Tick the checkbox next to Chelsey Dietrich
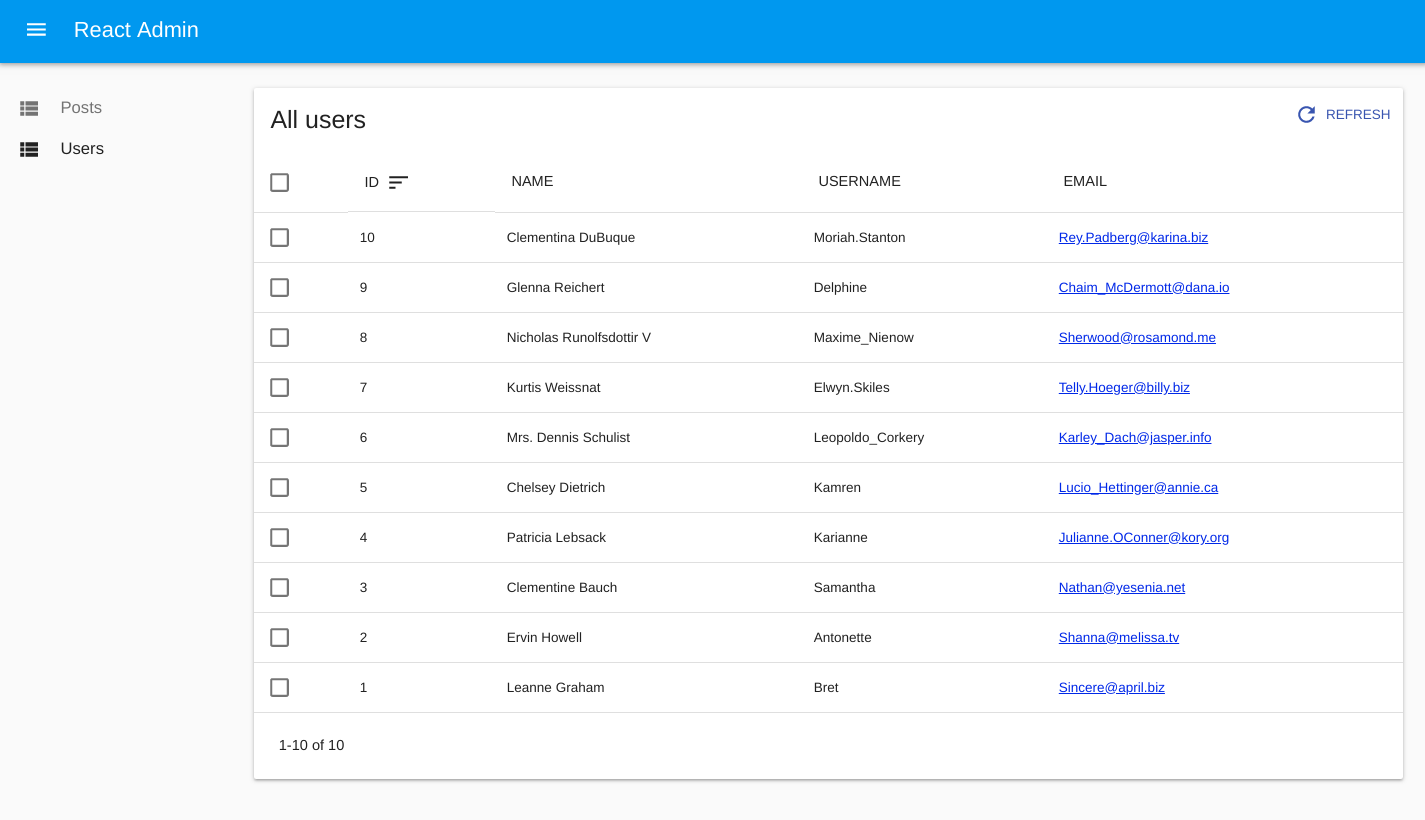 pyautogui.click(x=280, y=488)
